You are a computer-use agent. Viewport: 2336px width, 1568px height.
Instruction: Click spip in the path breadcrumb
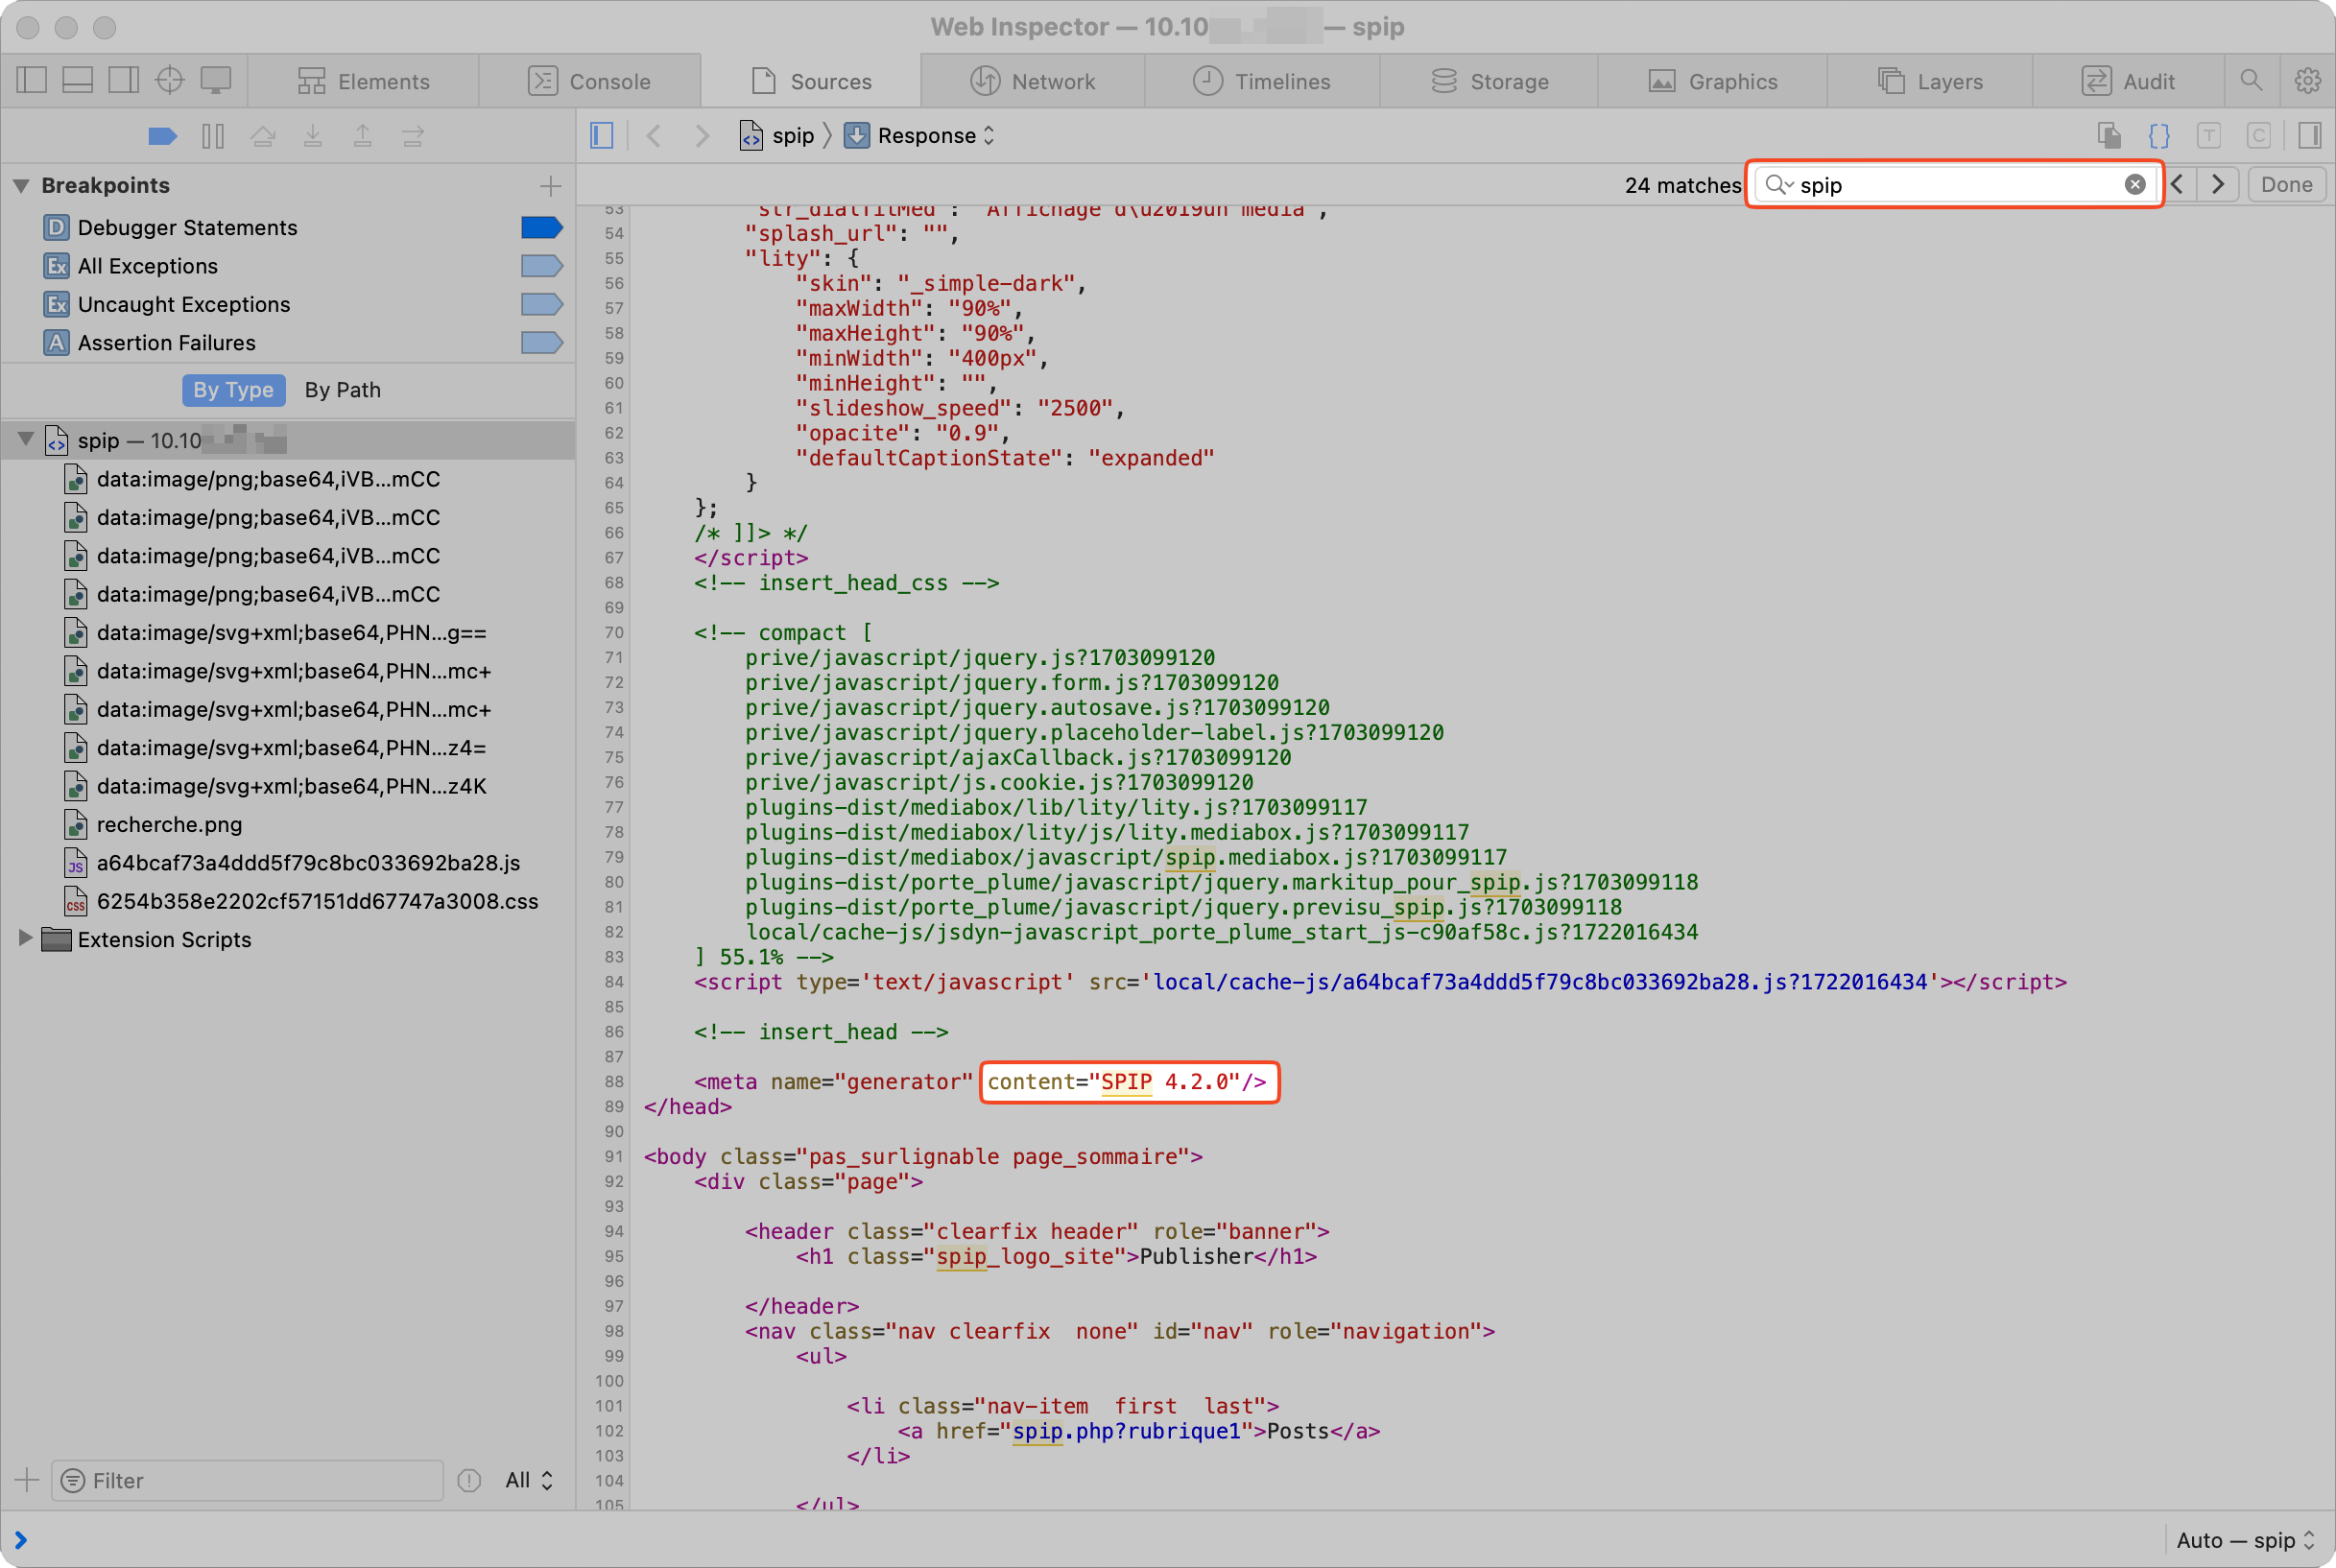[778, 136]
